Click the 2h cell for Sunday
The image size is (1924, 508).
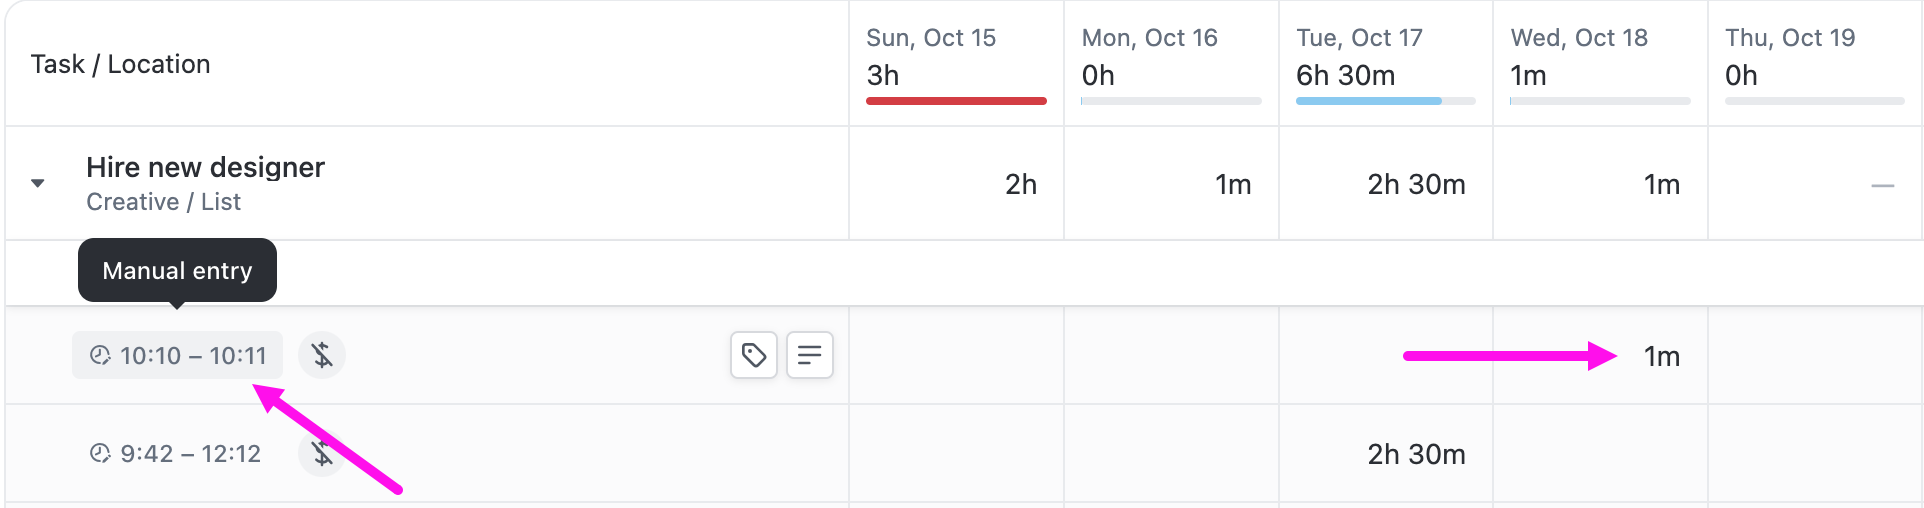(1020, 184)
